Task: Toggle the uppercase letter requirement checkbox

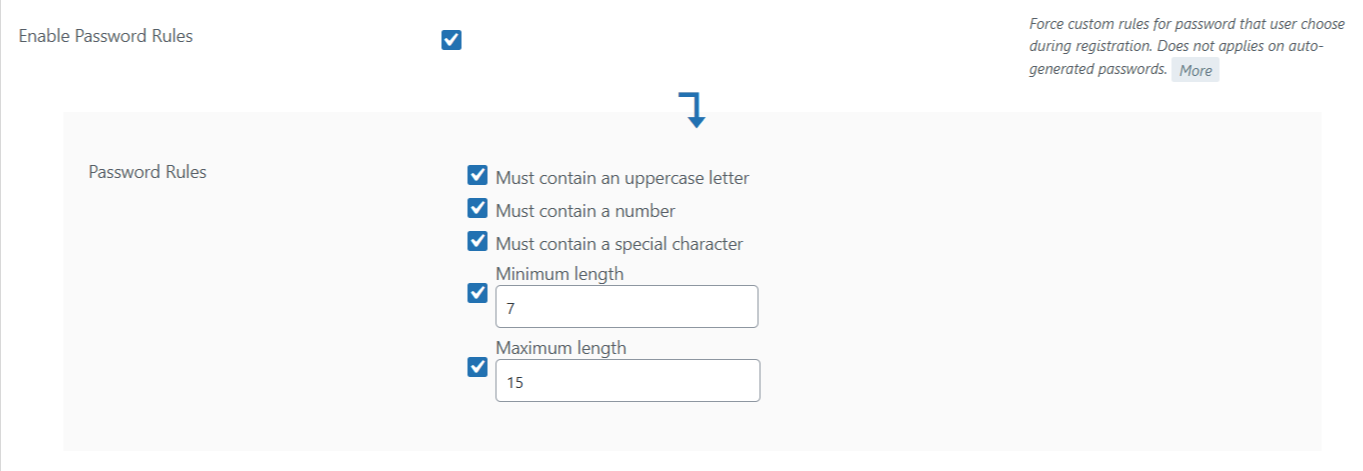Action: (x=477, y=177)
